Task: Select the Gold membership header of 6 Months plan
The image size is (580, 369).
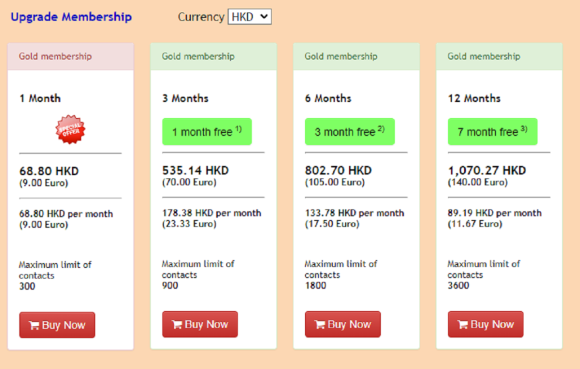Action: 356,56
